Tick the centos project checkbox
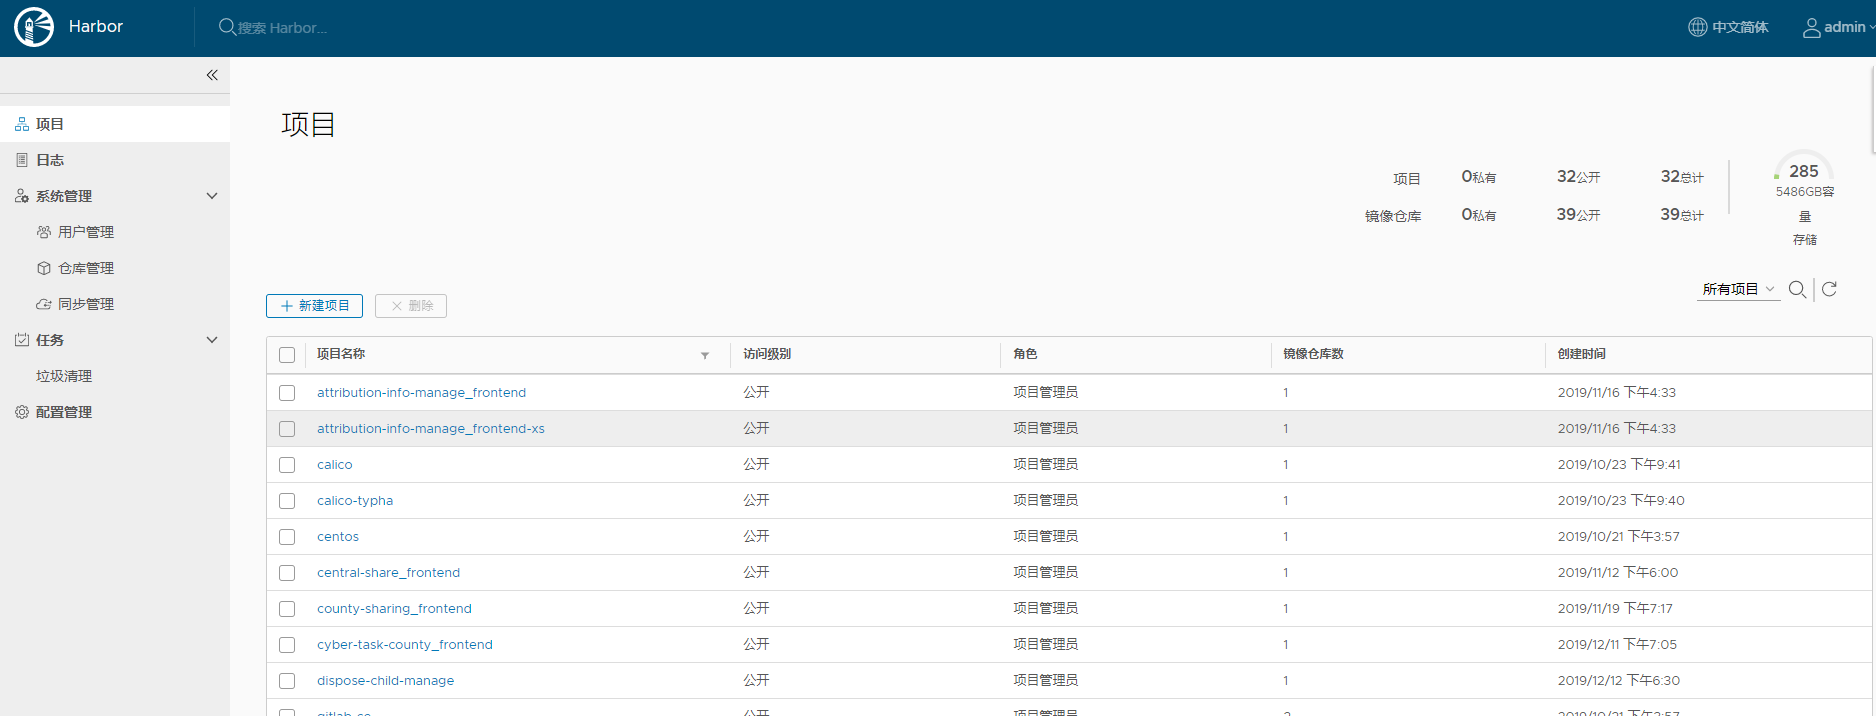Image resolution: width=1876 pixels, height=716 pixels. pos(287,537)
